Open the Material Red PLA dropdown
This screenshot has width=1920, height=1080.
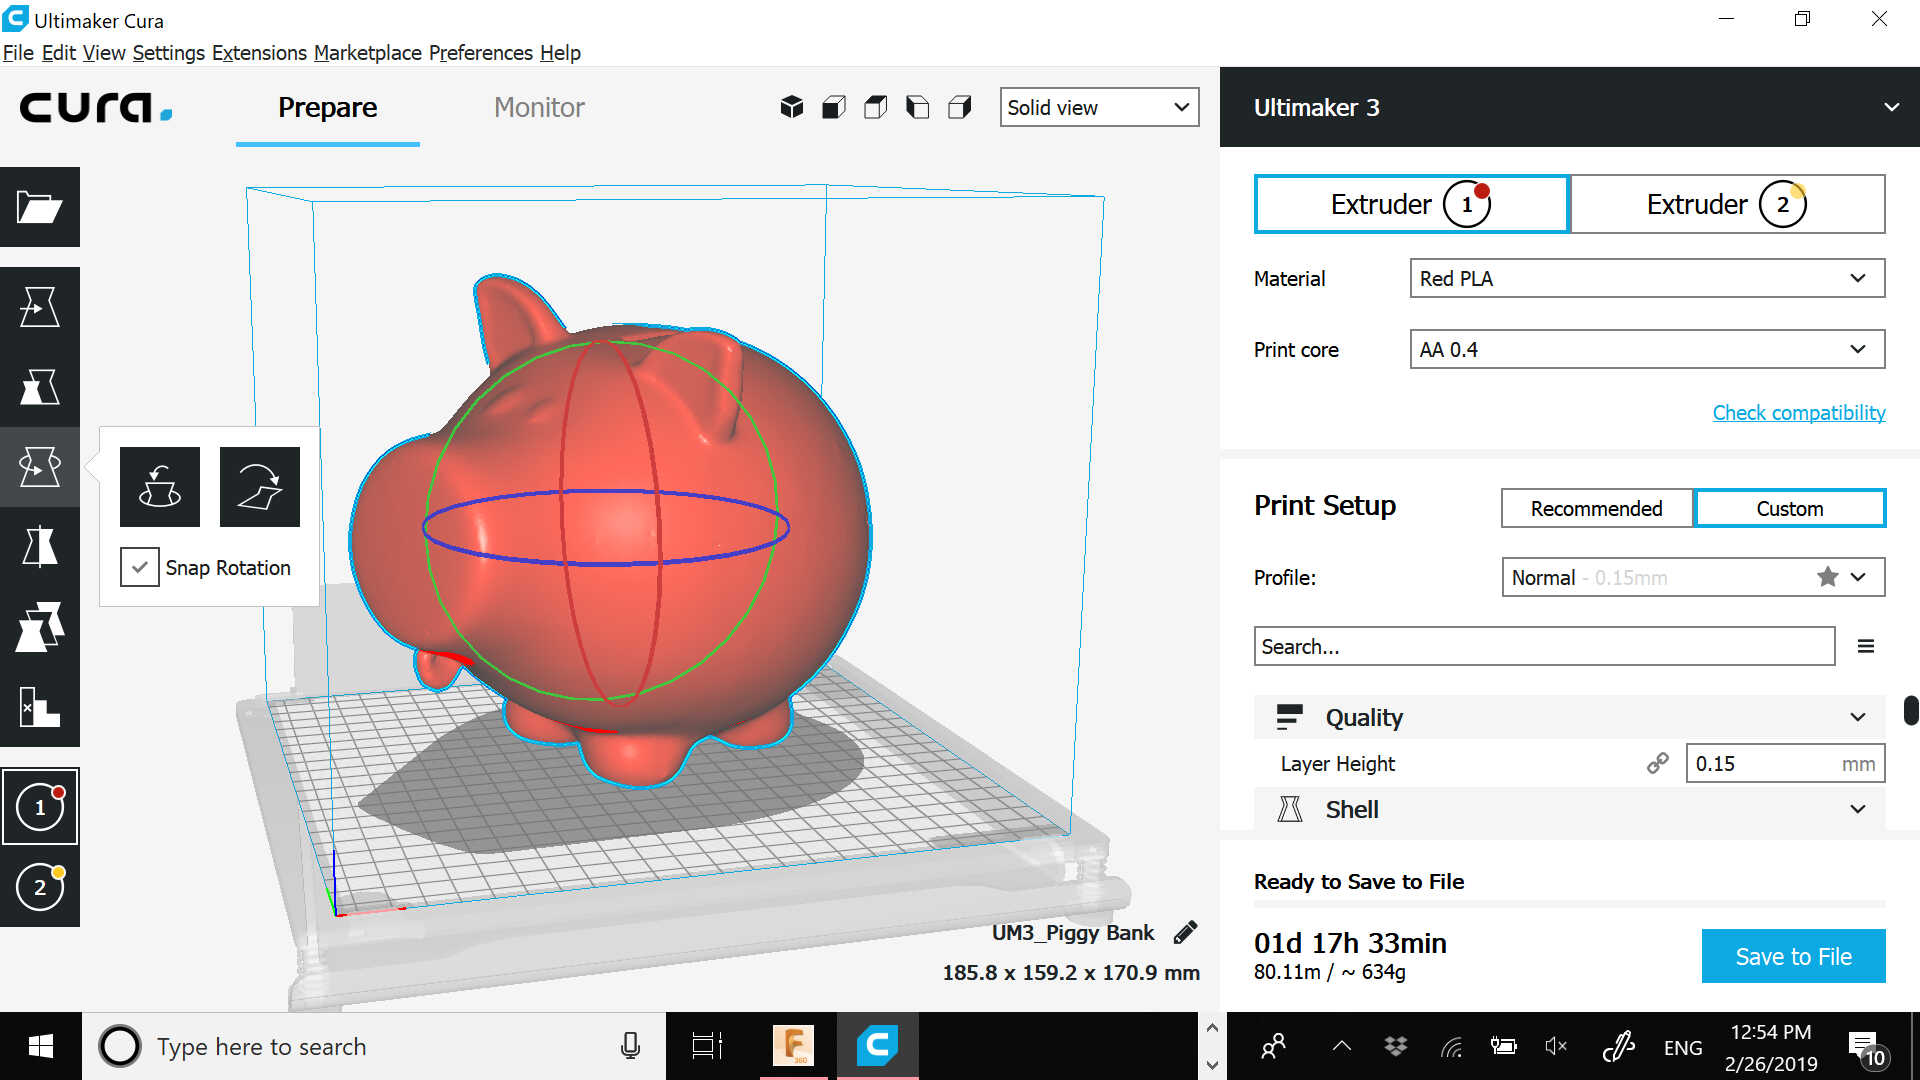point(1646,278)
